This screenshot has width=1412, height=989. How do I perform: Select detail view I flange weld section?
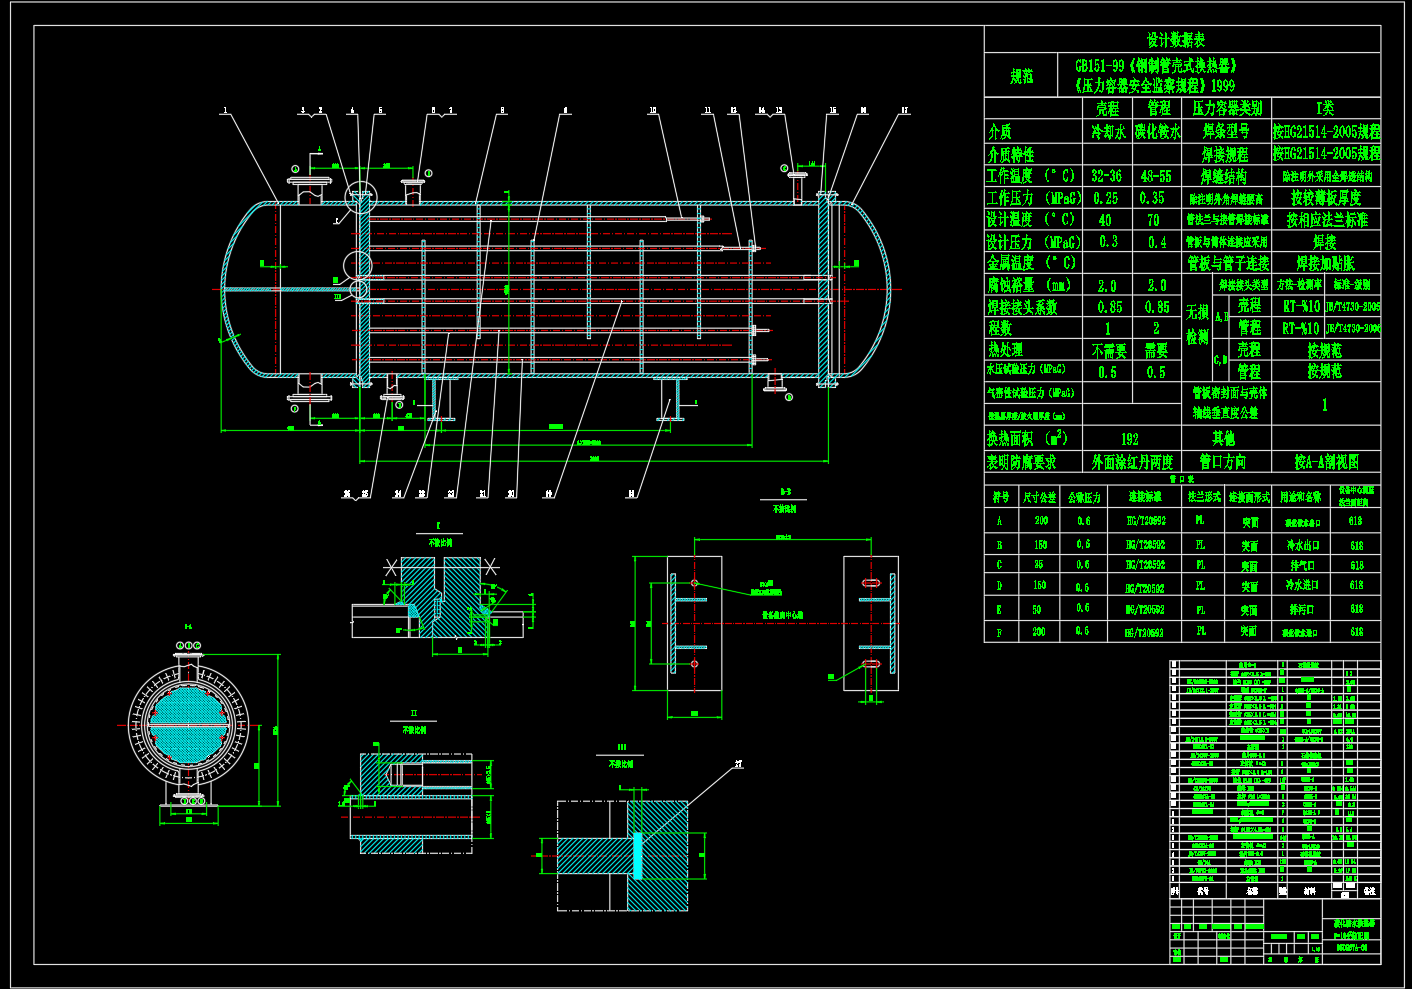[438, 598]
